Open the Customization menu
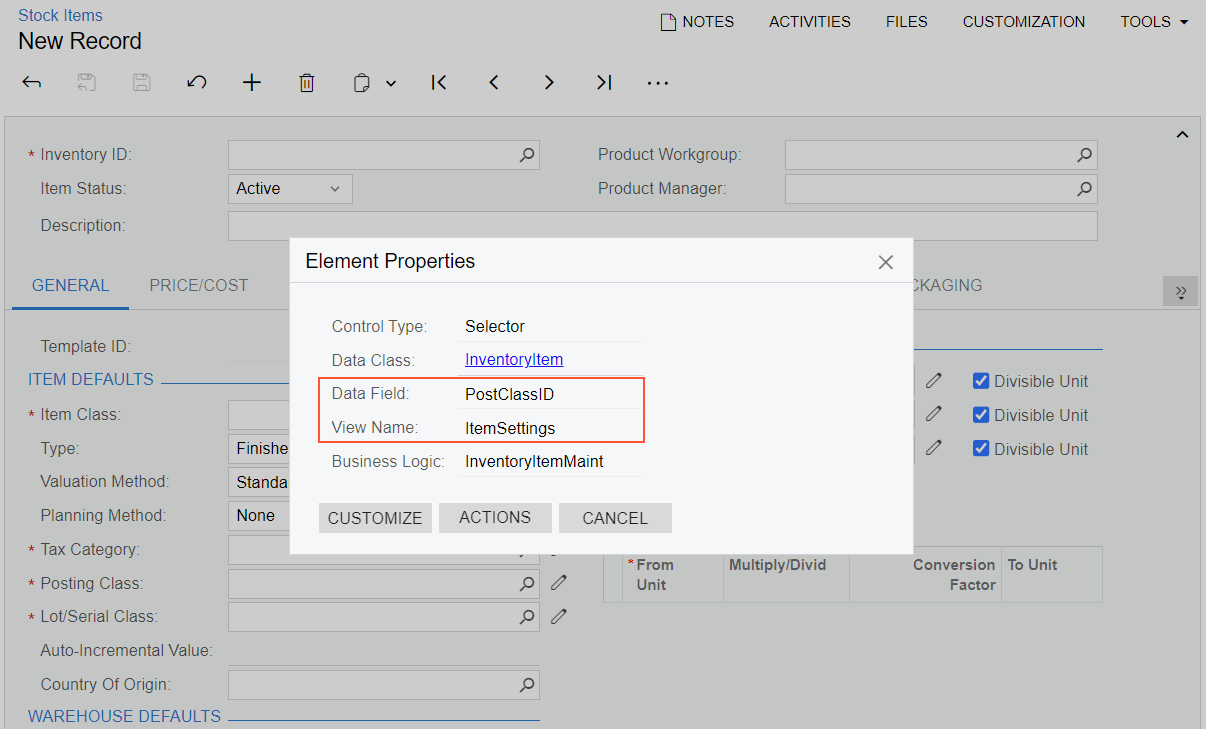 click(x=1023, y=21)
